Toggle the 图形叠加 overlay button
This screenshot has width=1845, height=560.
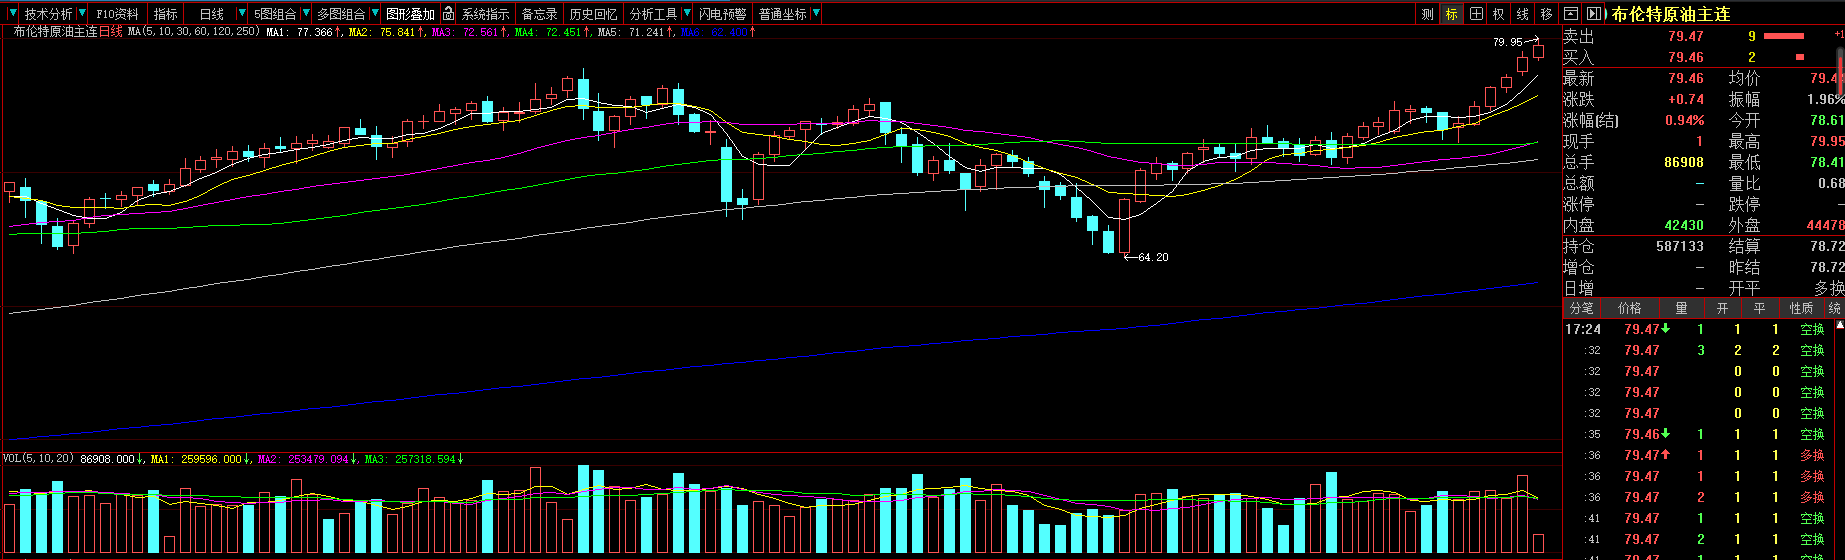point(410,14)
